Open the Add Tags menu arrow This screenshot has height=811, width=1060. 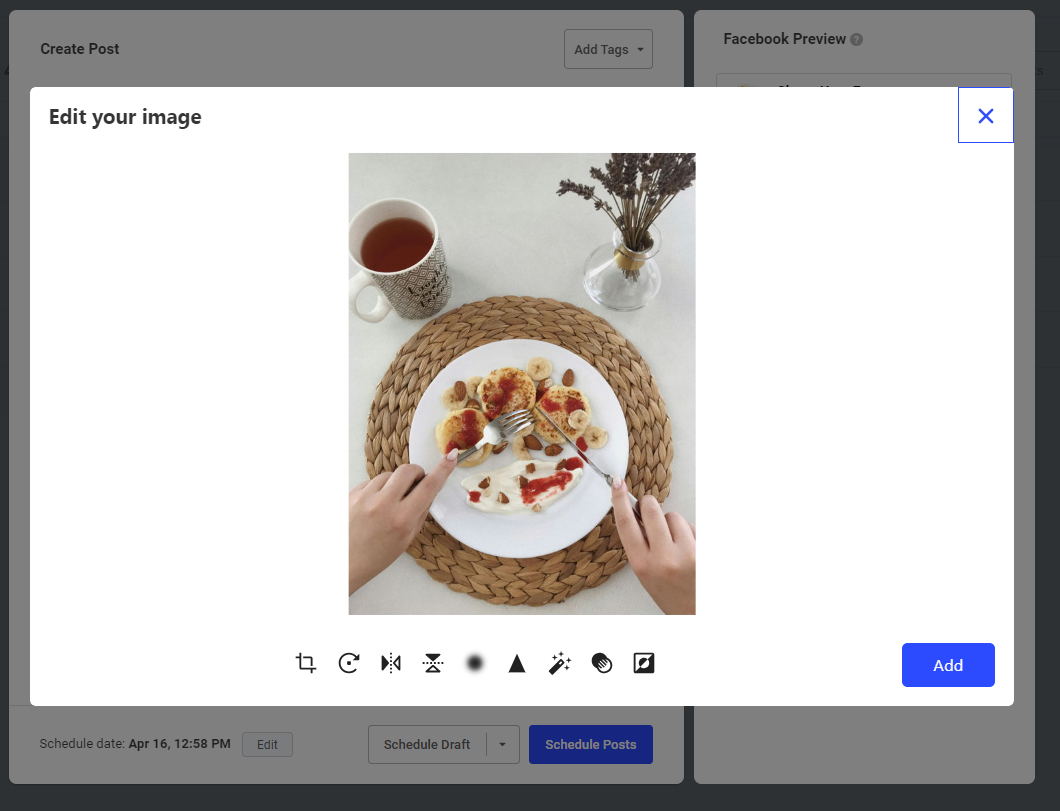[640, 48]
